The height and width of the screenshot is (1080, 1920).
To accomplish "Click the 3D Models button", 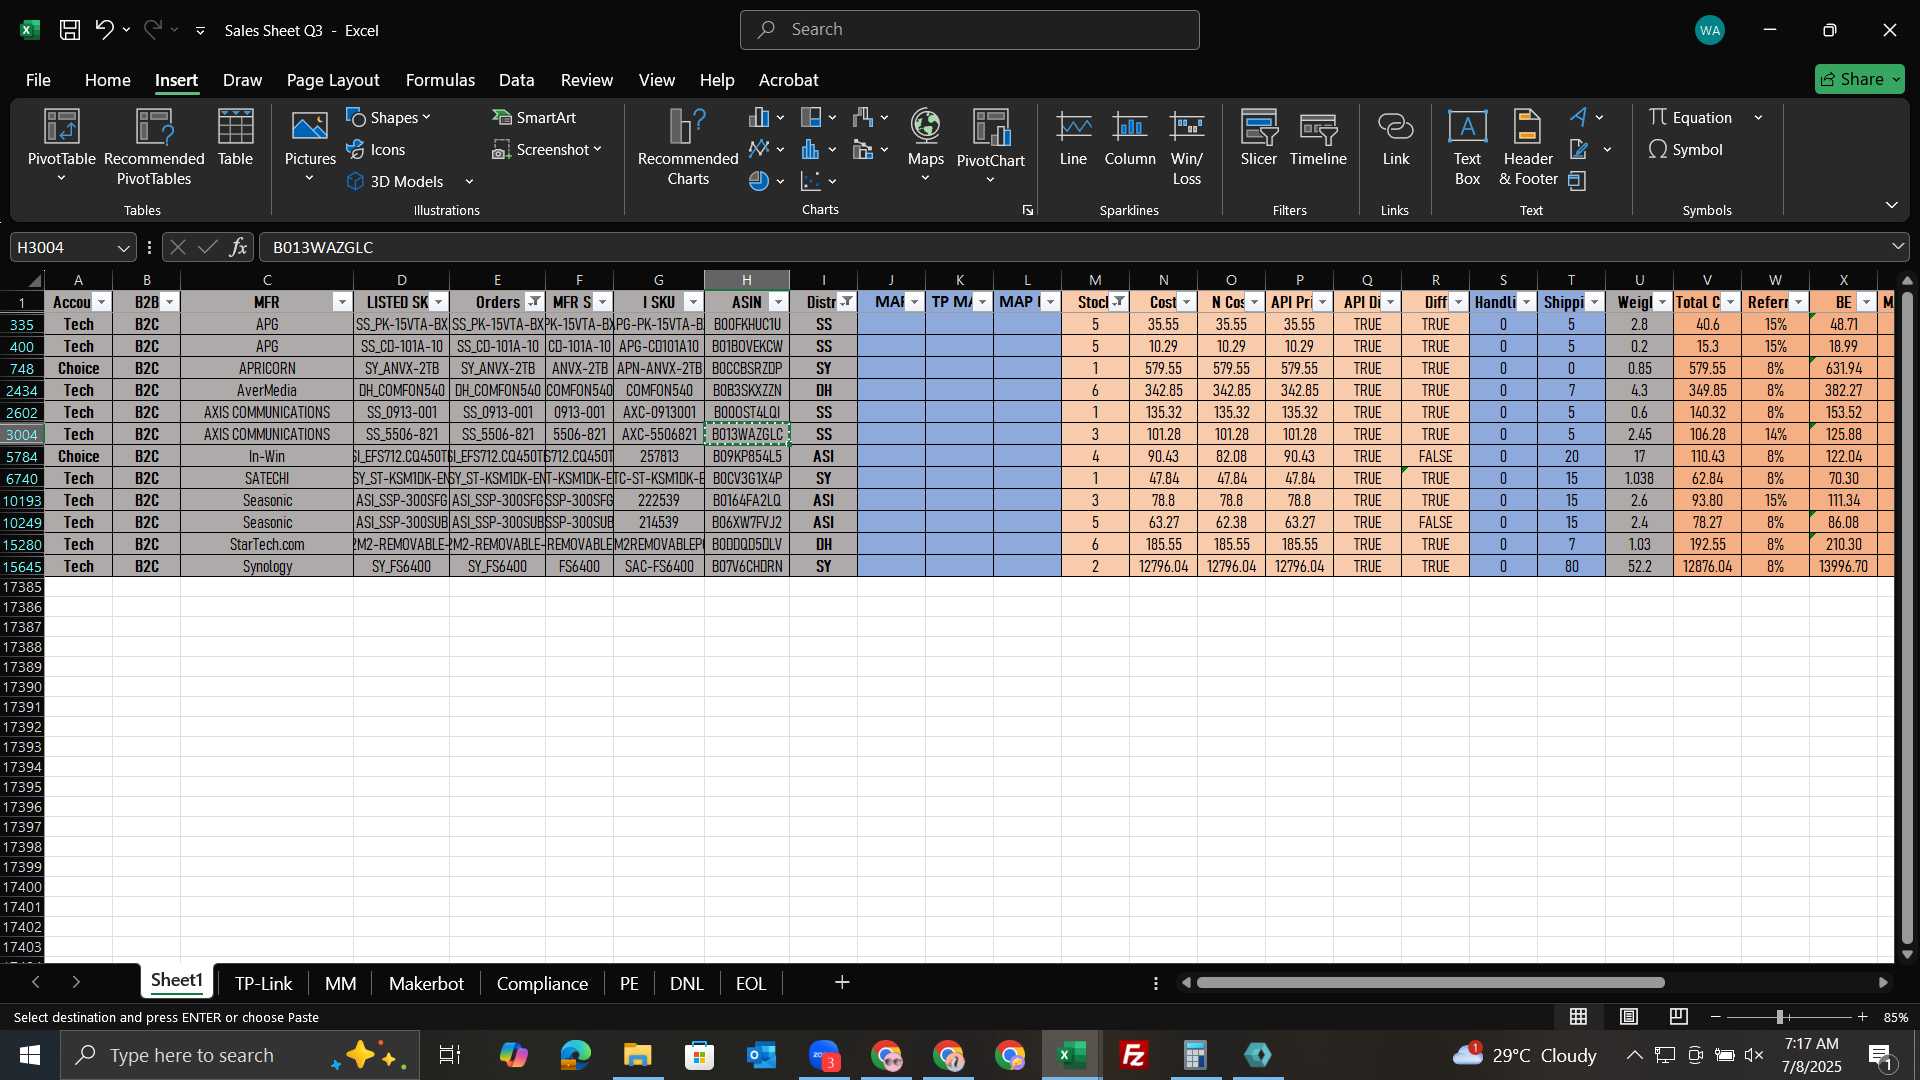I will pyautogui.click(x=395, y=181).
